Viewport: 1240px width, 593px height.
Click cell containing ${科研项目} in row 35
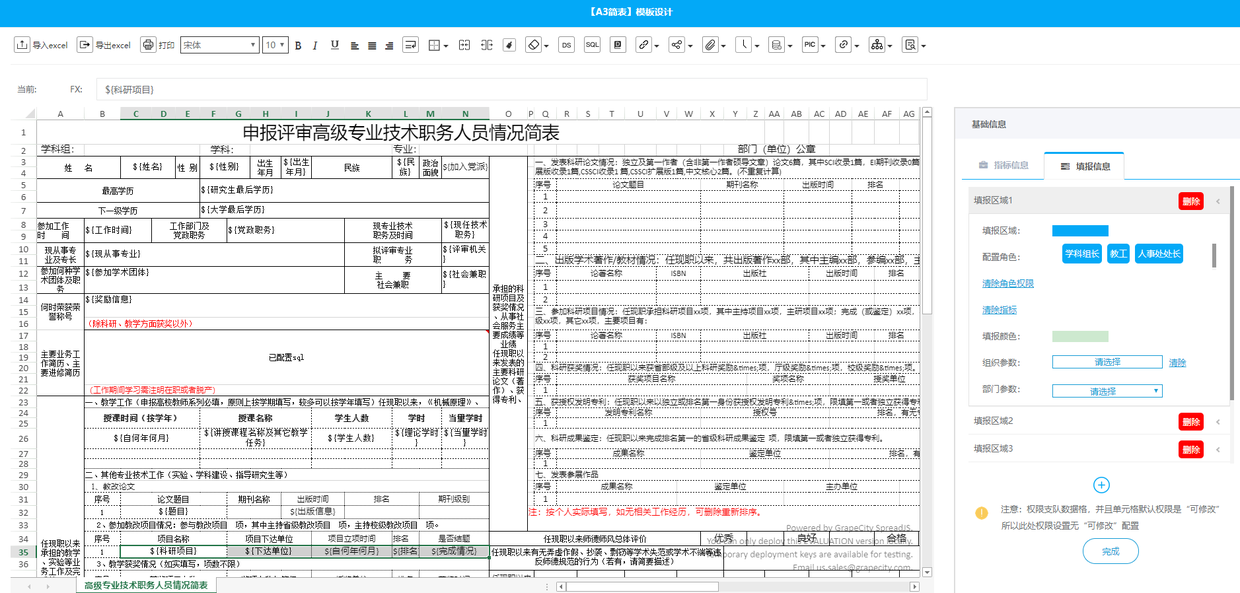tap(172, 552)
